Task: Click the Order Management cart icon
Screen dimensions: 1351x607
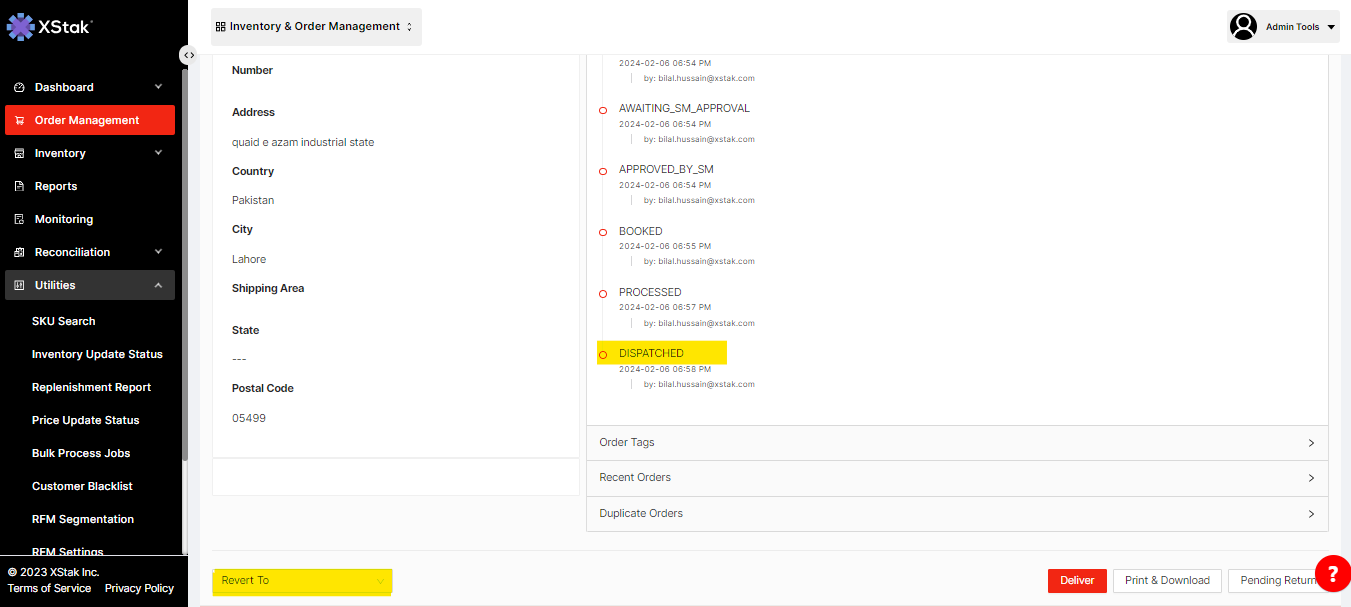Action: (x=19, y=120)
